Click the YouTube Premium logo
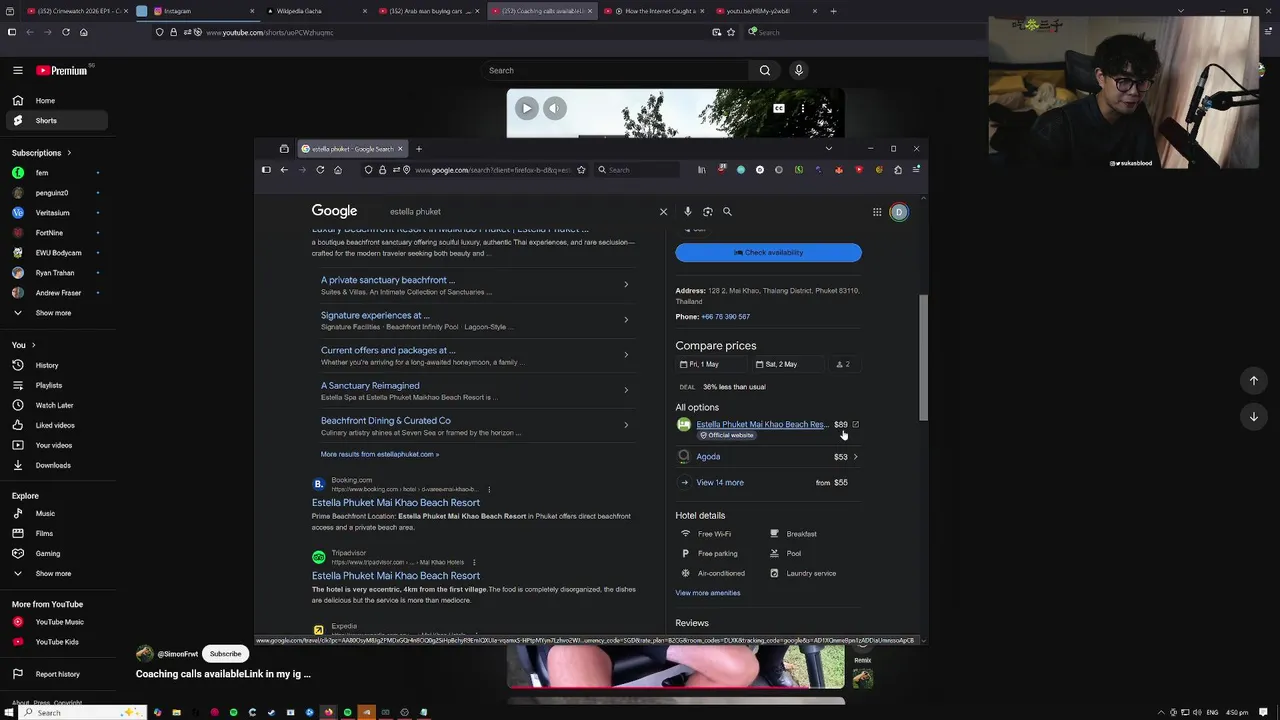Screen dimensions: 1280x720 point(62,70)
